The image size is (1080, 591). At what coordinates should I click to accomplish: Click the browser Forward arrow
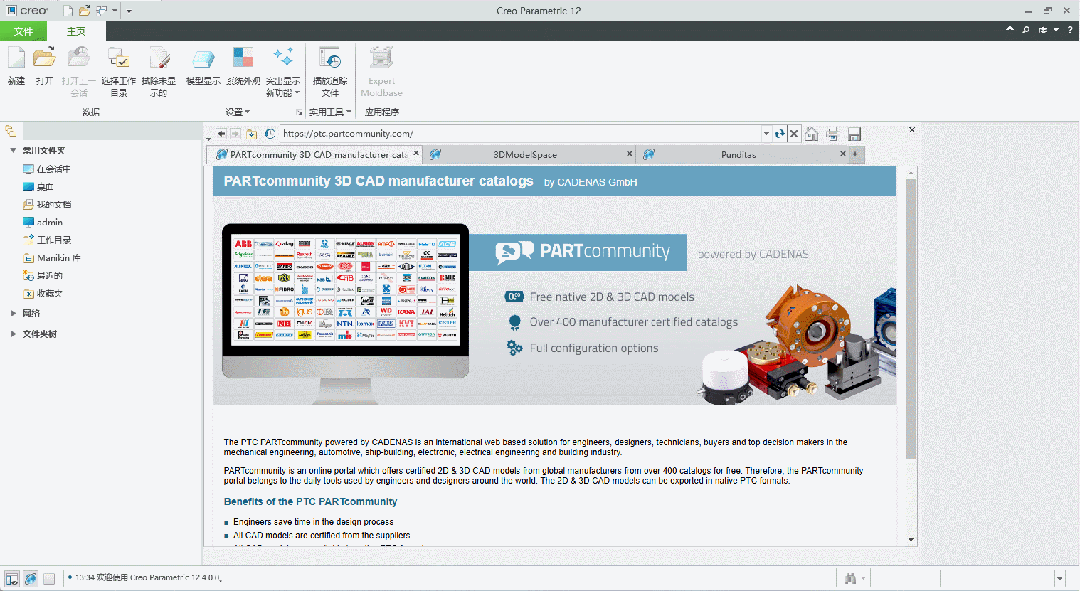[236, 134]
